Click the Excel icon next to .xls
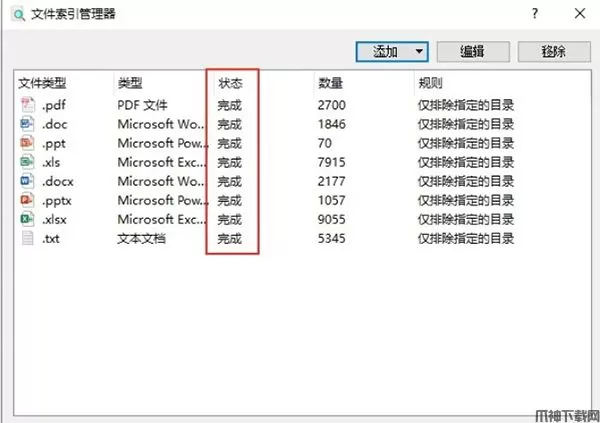The image size is (600, 423). pos(28,162)
